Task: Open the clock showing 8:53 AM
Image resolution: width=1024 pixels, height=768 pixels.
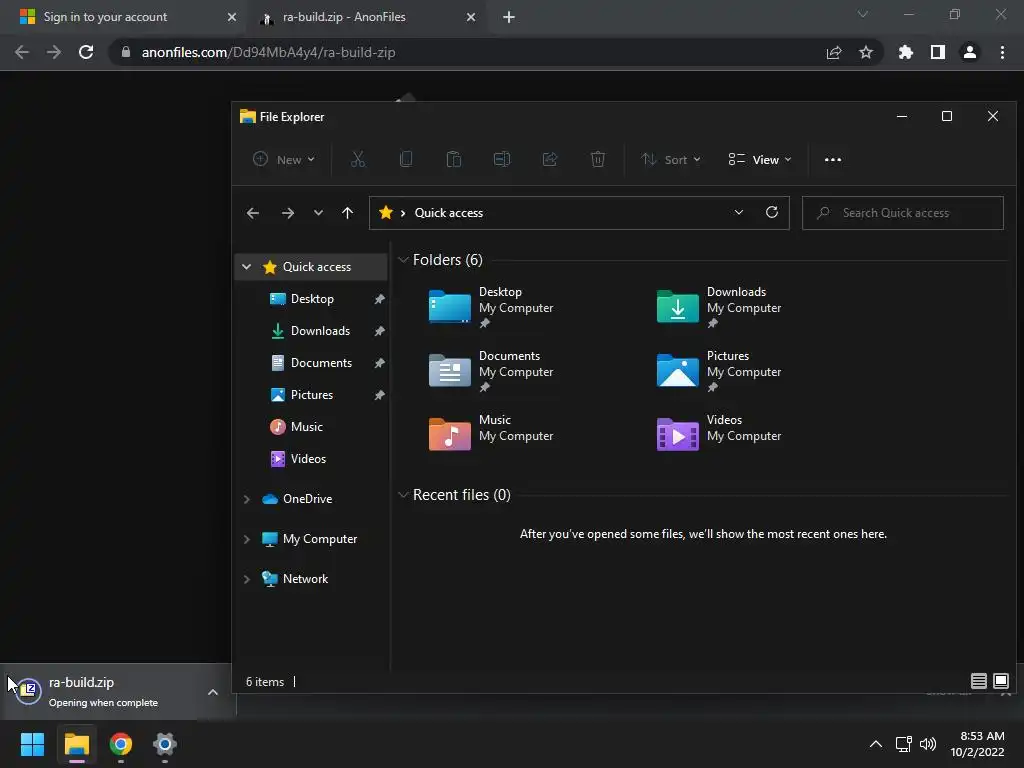Action: tap(978, 744)
